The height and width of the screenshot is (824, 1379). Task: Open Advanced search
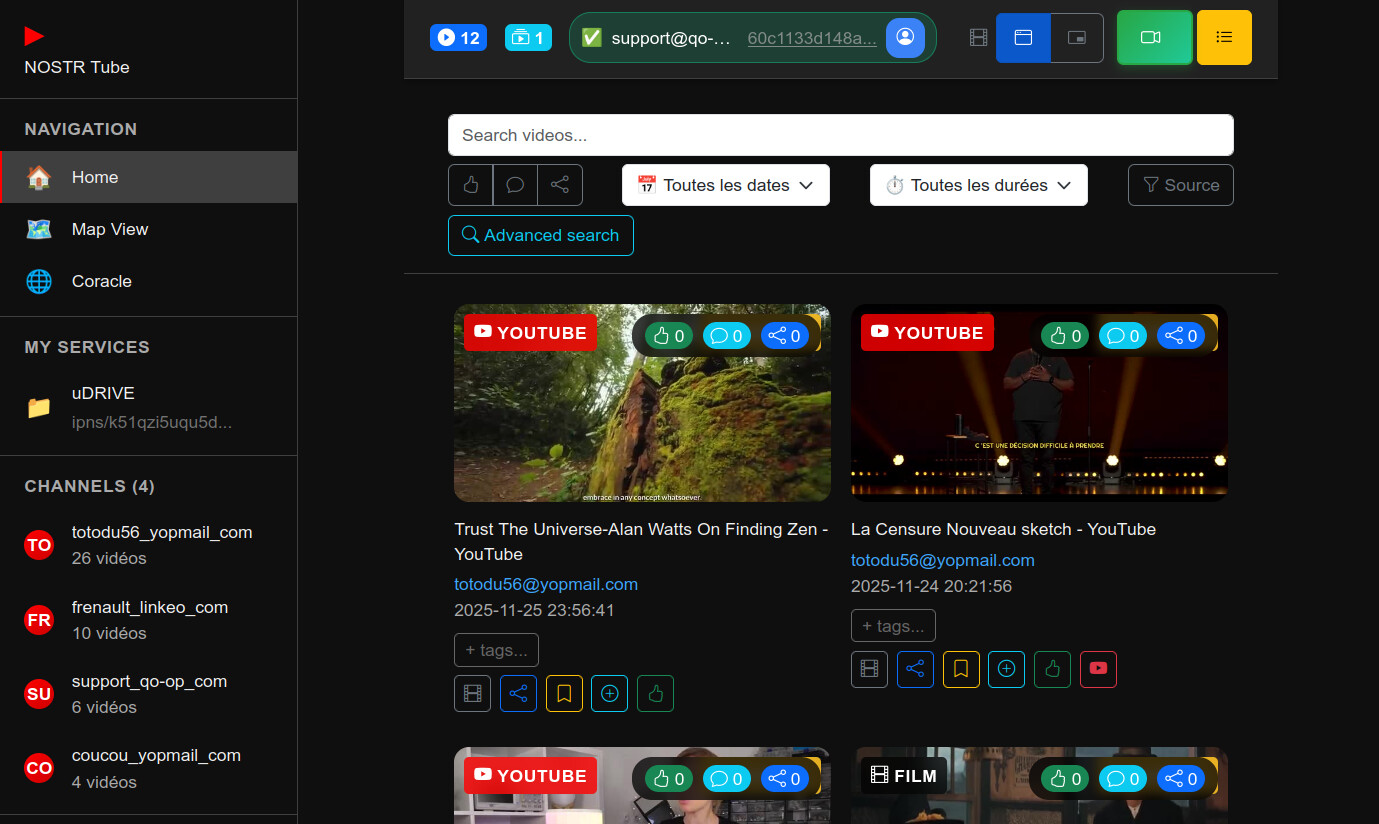click(540, 235)
